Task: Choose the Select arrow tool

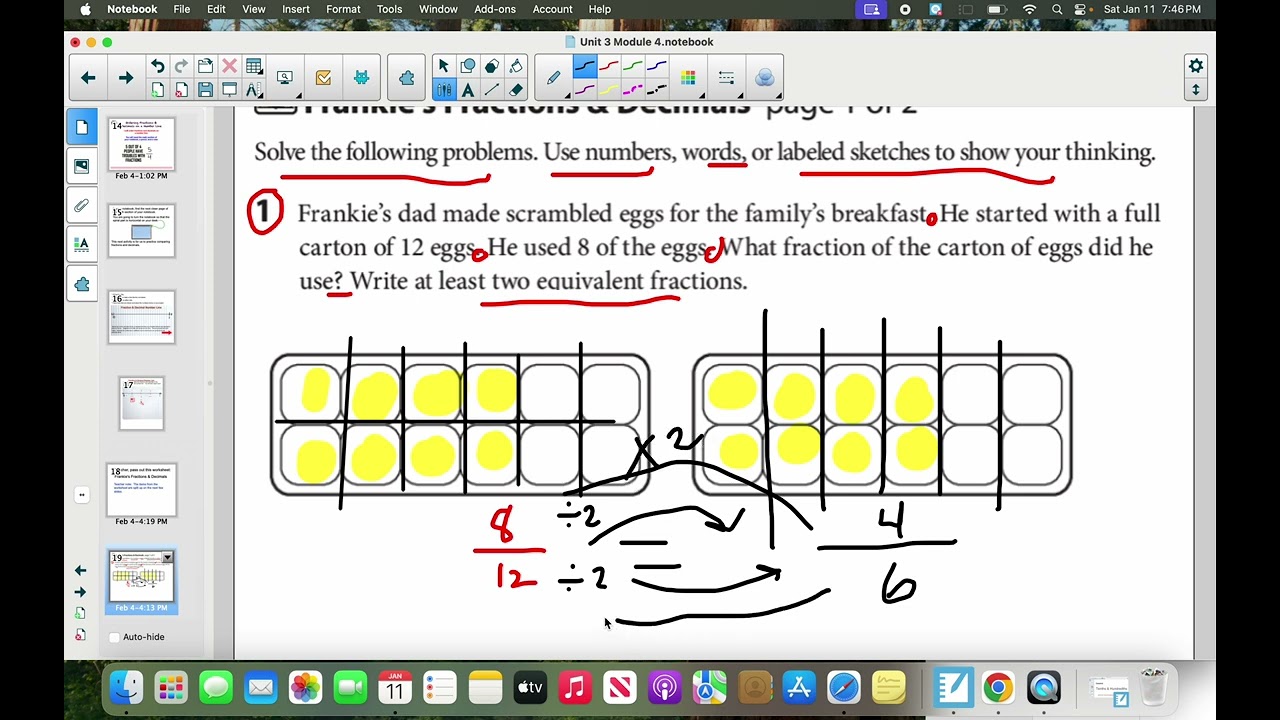Action: click(443, 66)
